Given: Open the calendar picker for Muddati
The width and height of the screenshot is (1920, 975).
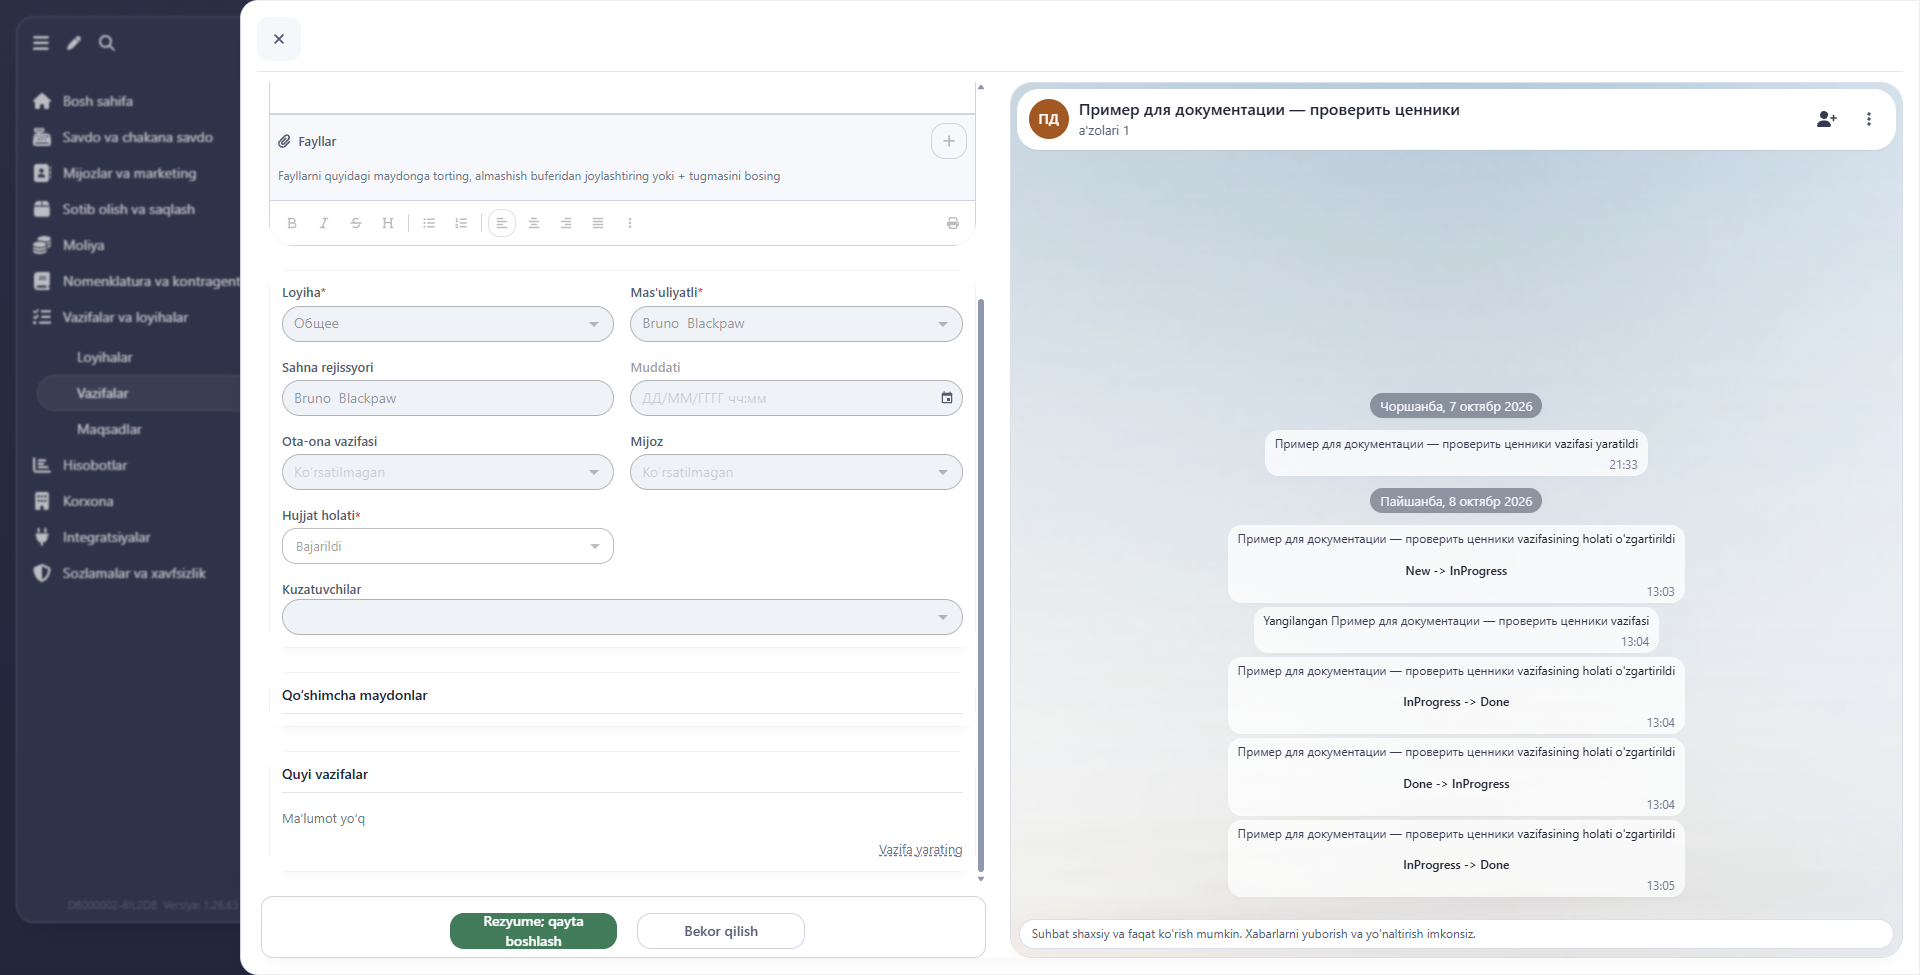Looking at the screenshot, I should click(947, 398).
